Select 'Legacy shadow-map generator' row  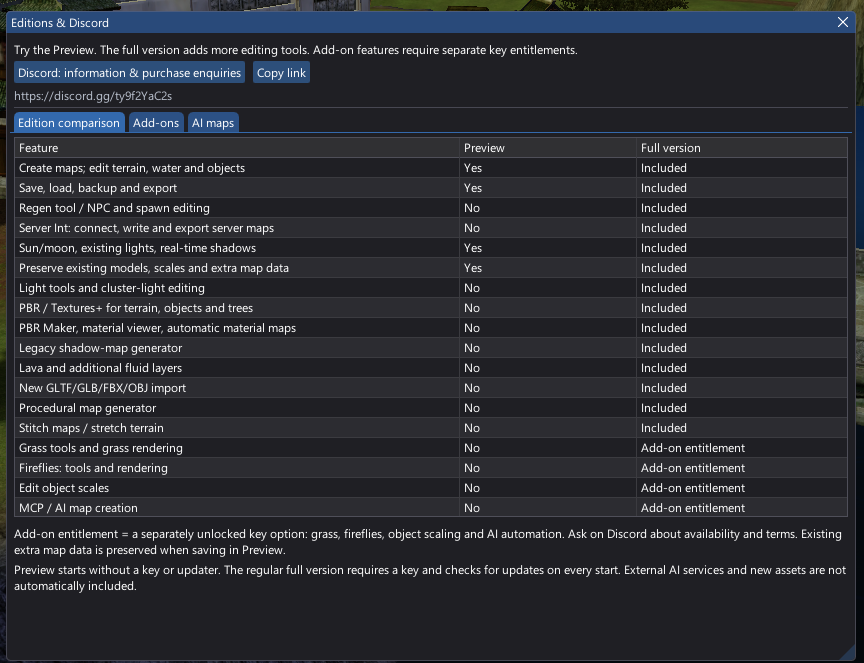point(431,348)
